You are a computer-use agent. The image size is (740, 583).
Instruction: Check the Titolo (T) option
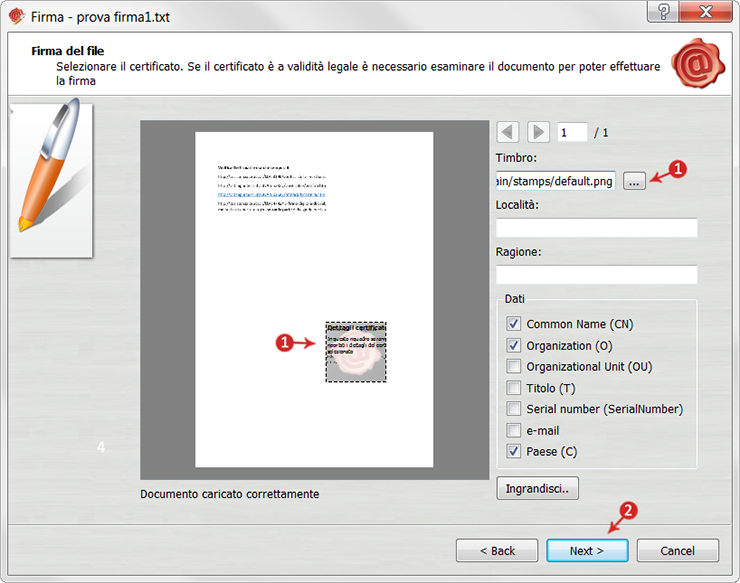click(514, 388)
